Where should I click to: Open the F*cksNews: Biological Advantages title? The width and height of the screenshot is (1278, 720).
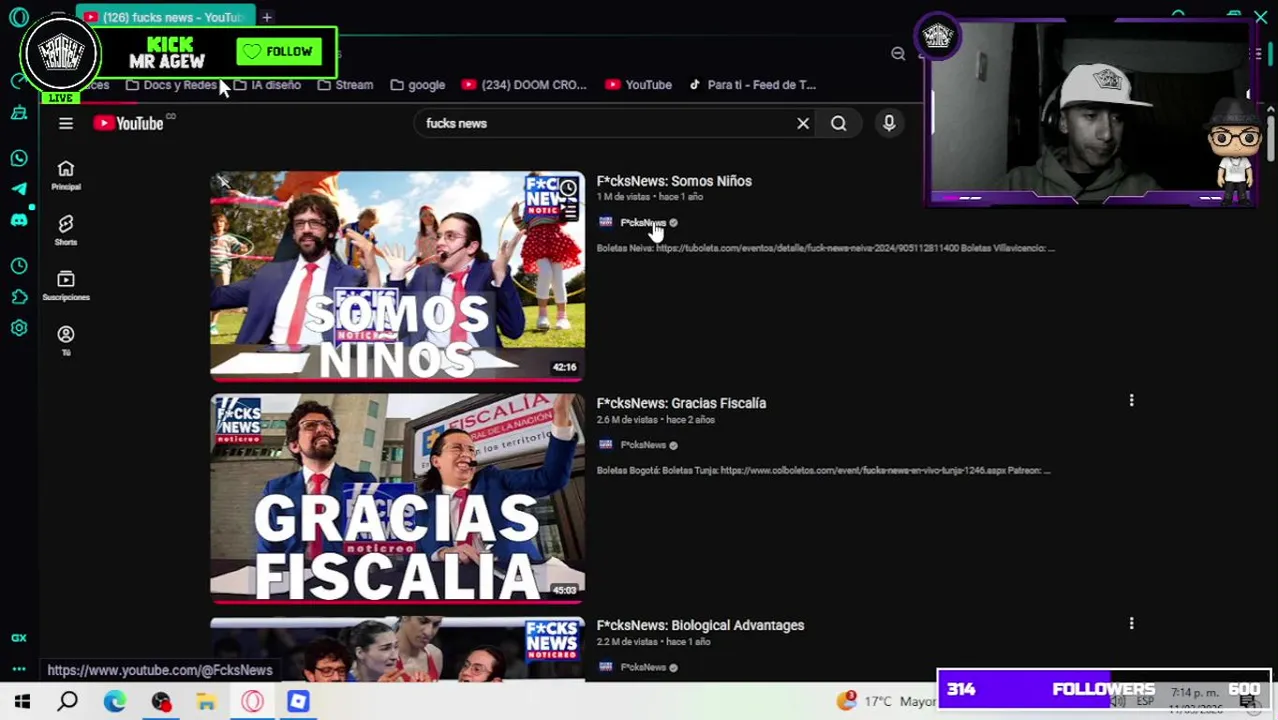point(700,625)
